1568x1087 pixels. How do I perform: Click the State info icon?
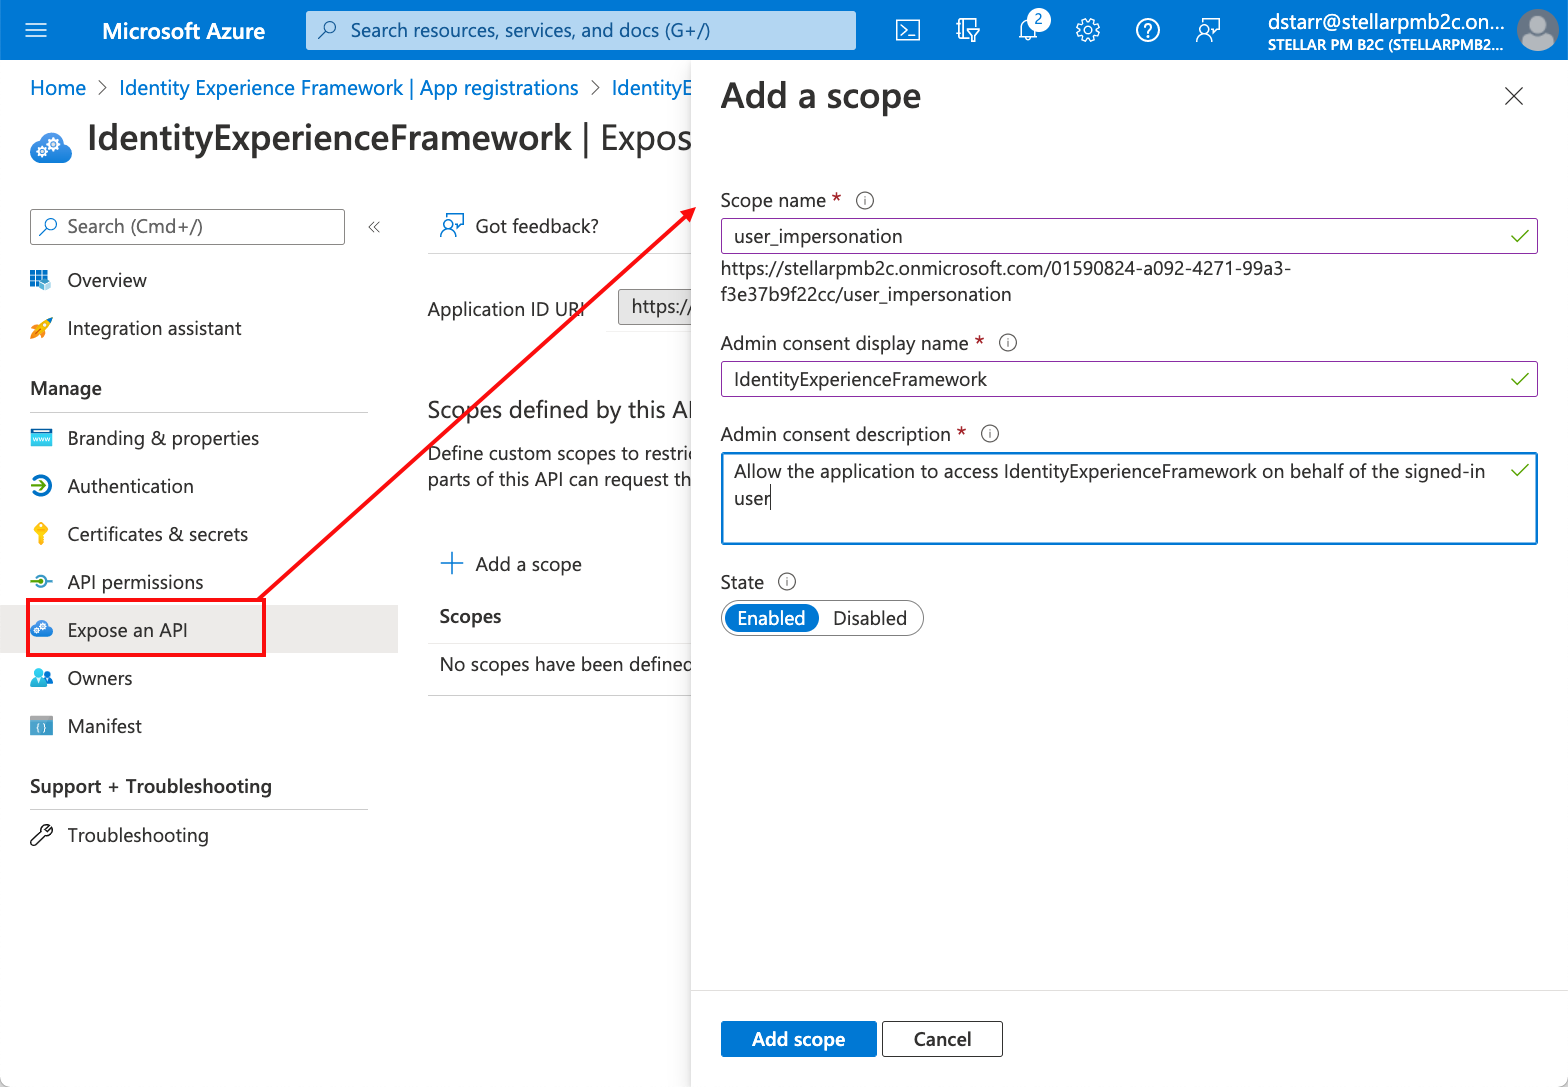click(x=787, y=582)
